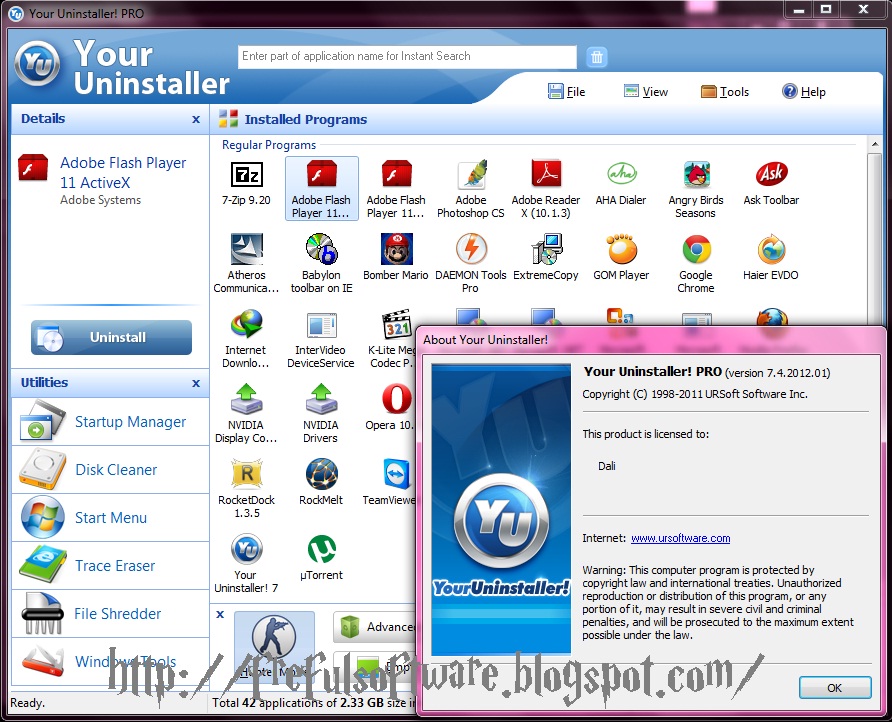Select Angry Birds Seasons icon

coord(696,174)
